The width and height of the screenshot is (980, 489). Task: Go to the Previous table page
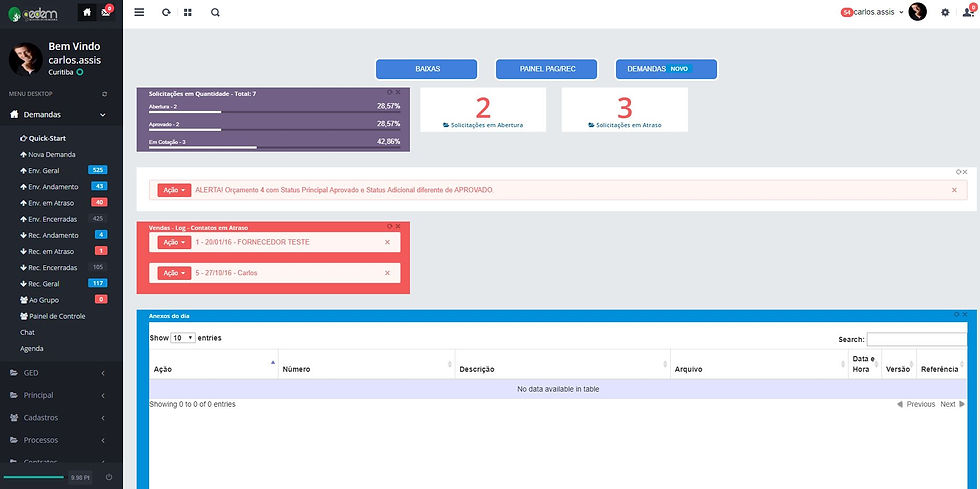(916, 405)
